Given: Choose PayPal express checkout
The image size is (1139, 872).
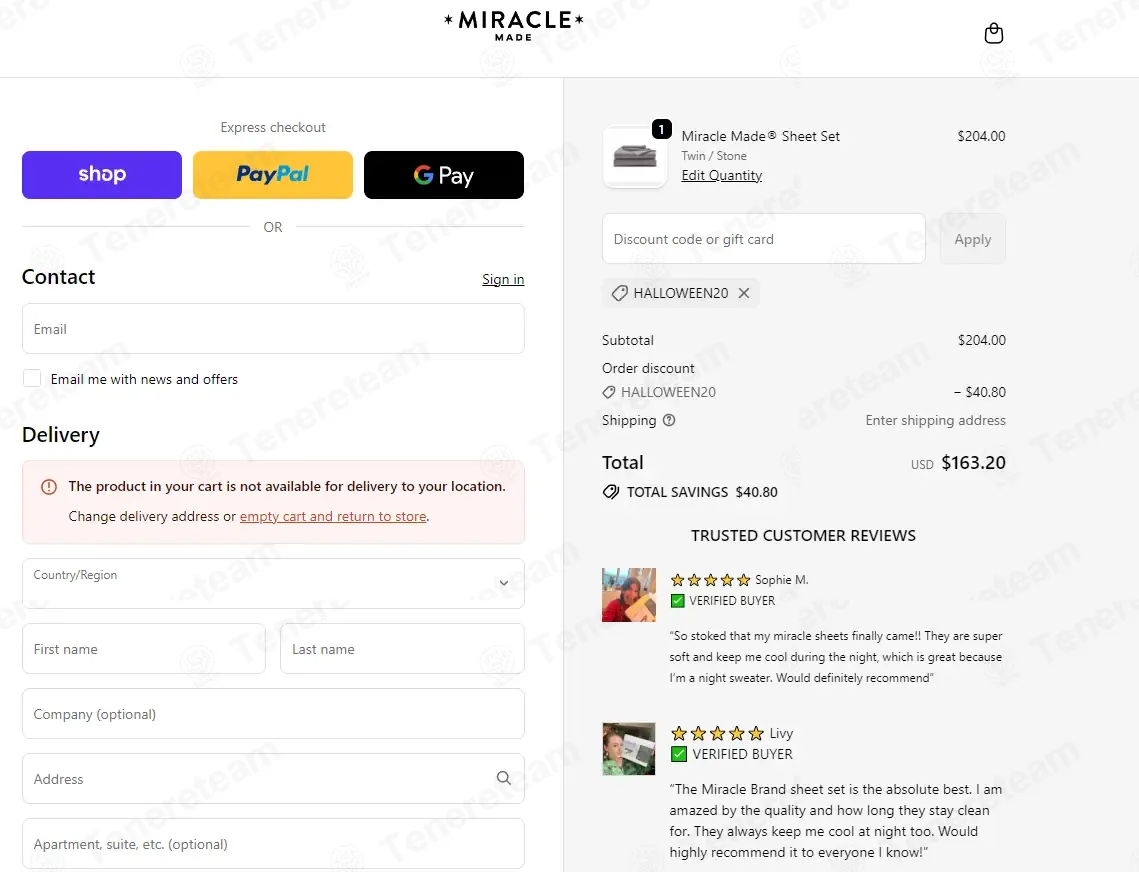Looking at the screenshot, I should pos(273,175).
